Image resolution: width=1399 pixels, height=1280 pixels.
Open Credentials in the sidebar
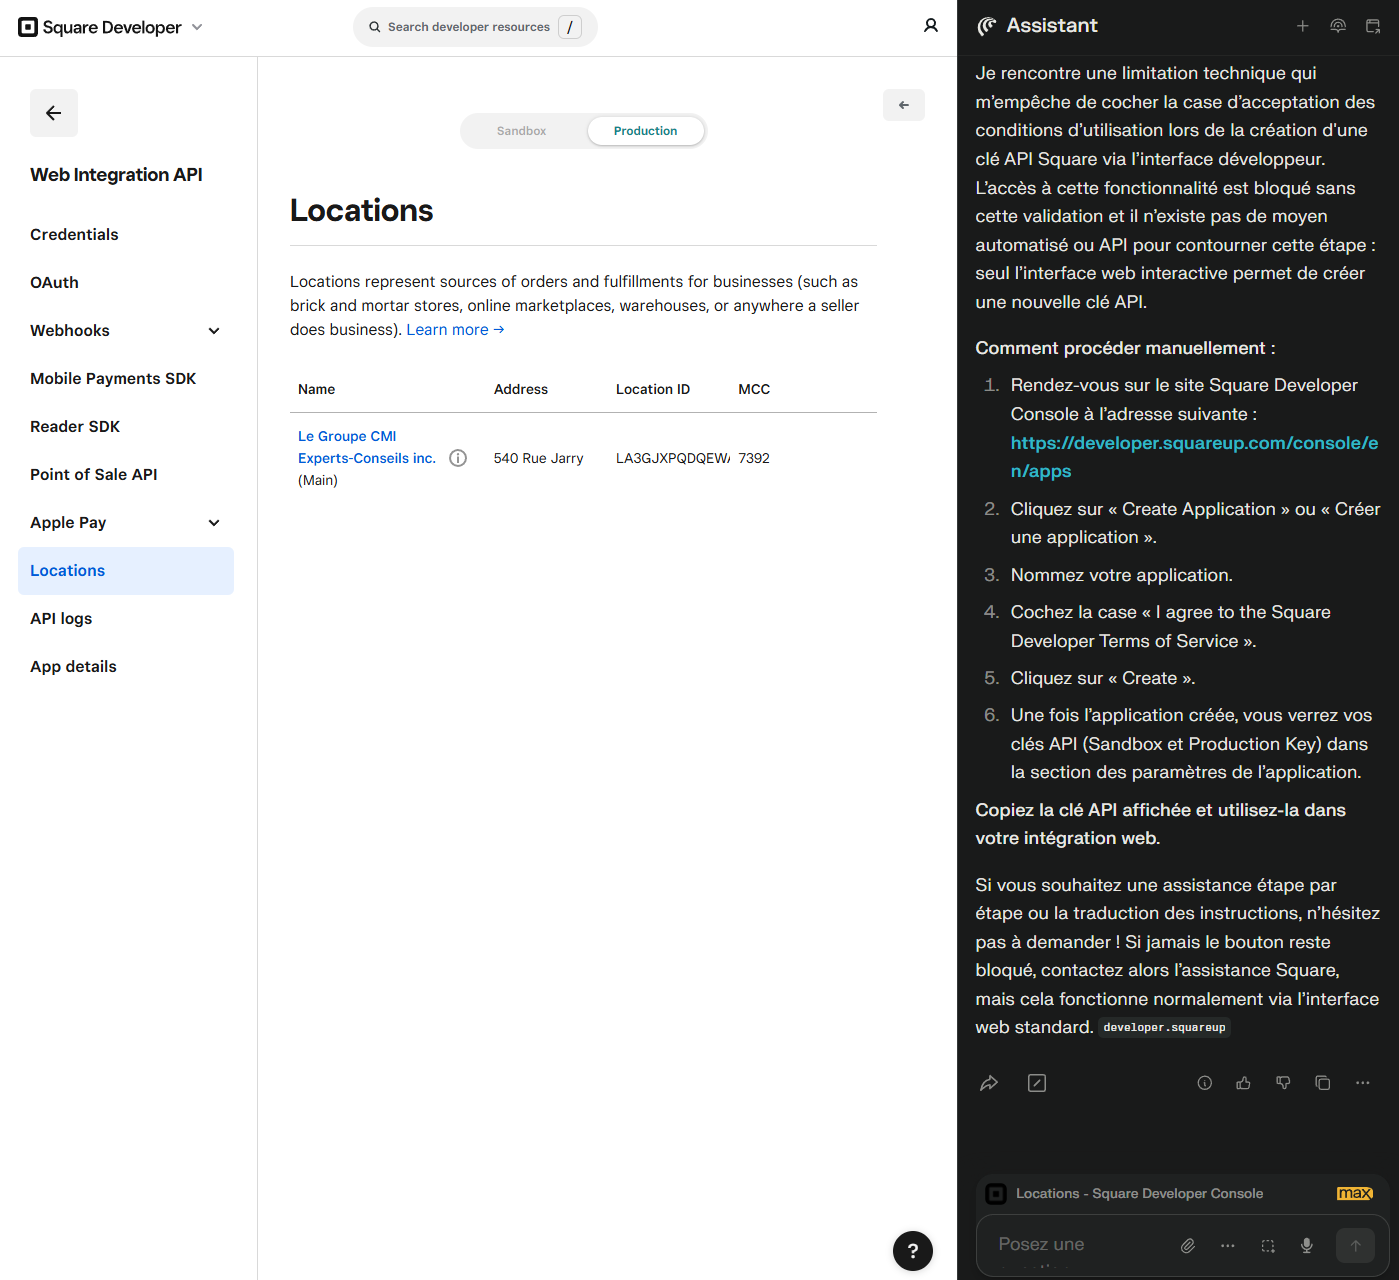[x=74, y=235]
